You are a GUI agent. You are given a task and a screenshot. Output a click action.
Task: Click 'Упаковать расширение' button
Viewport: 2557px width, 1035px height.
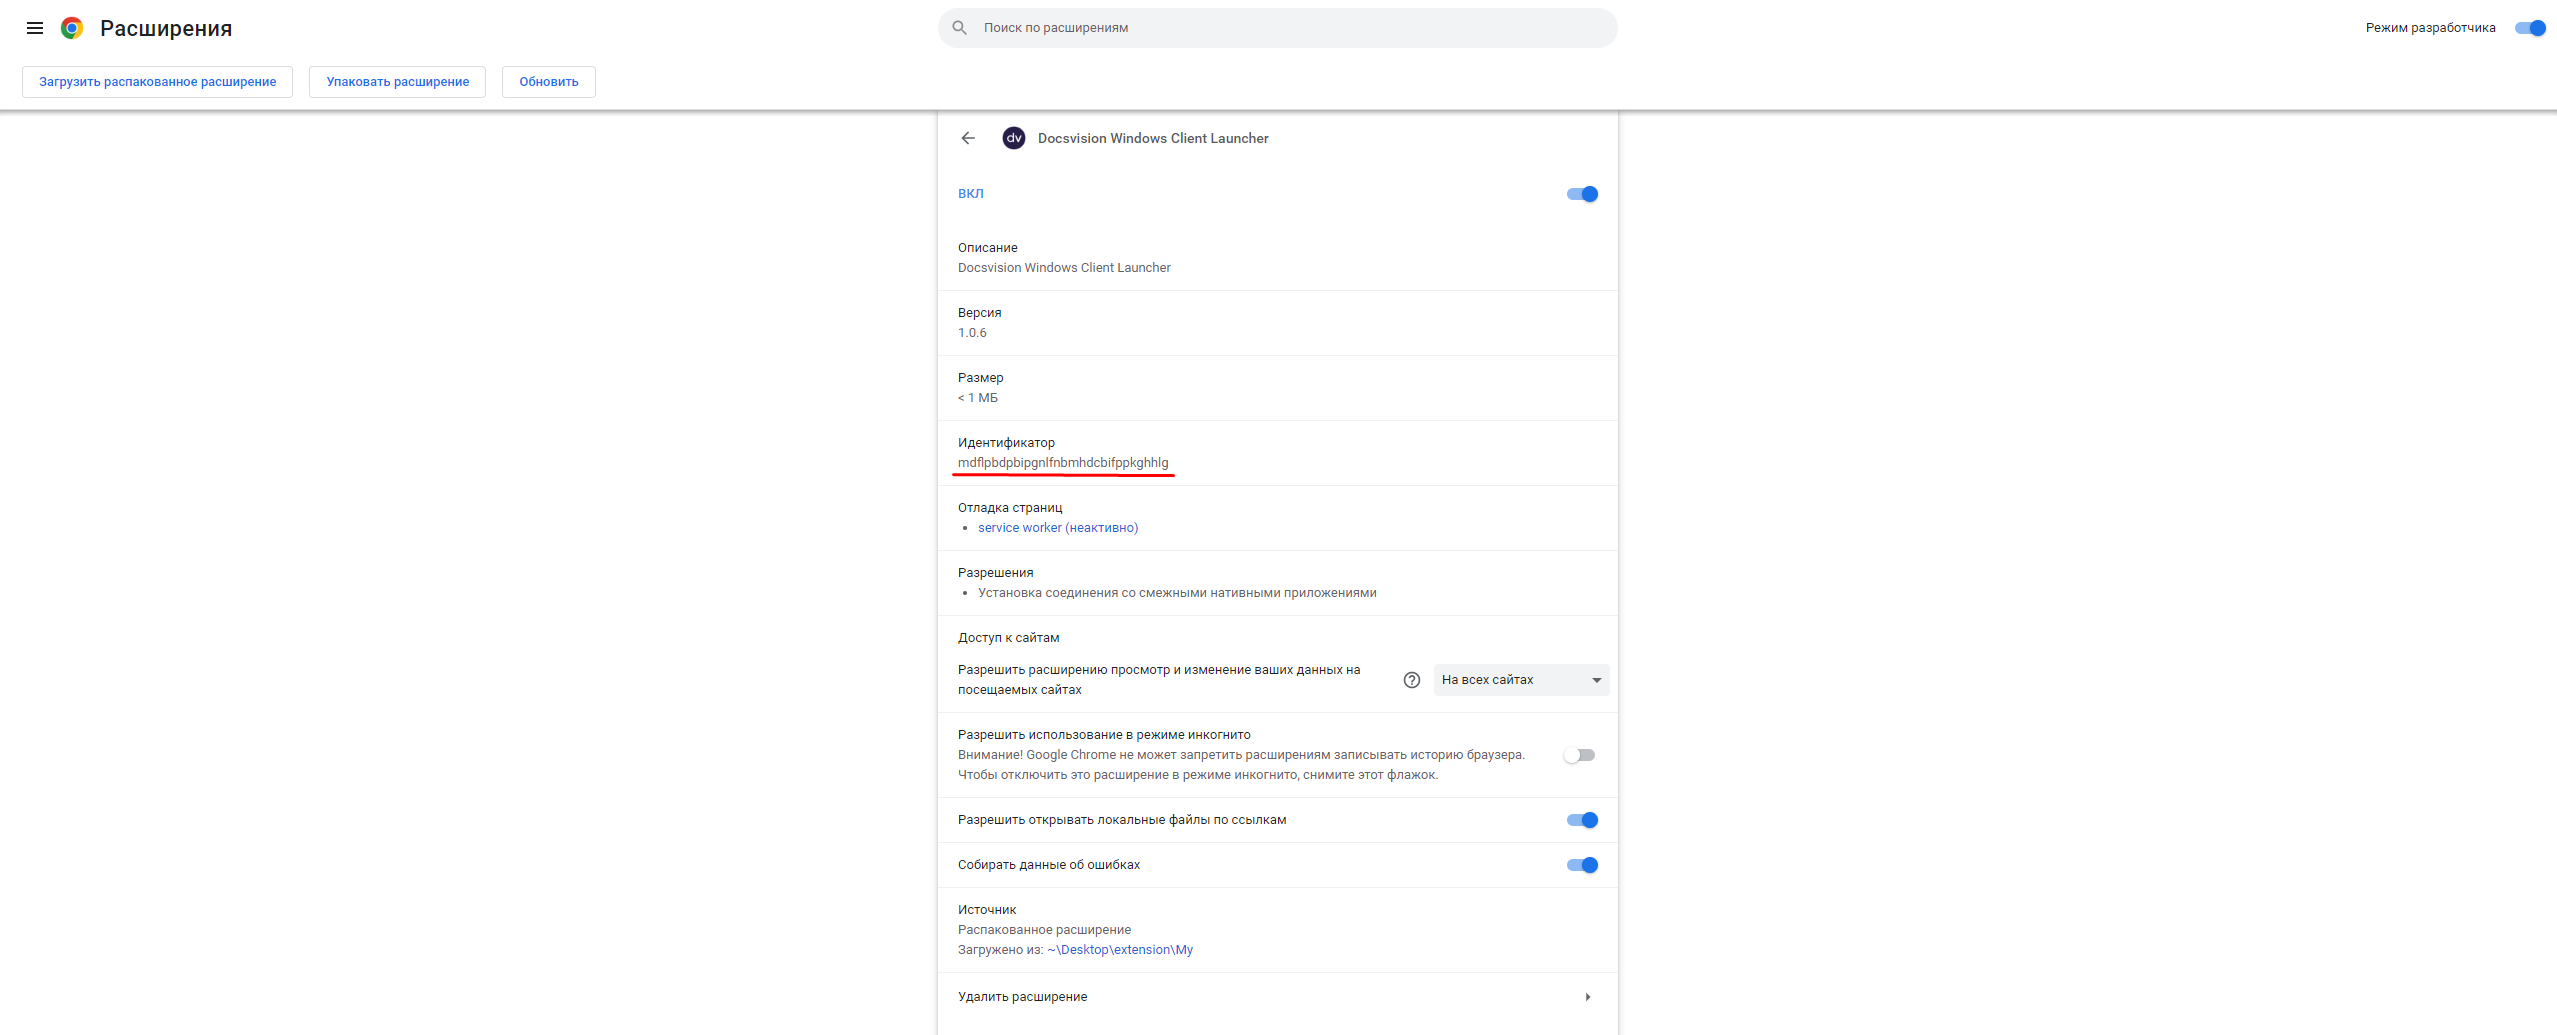click(397, 82)
